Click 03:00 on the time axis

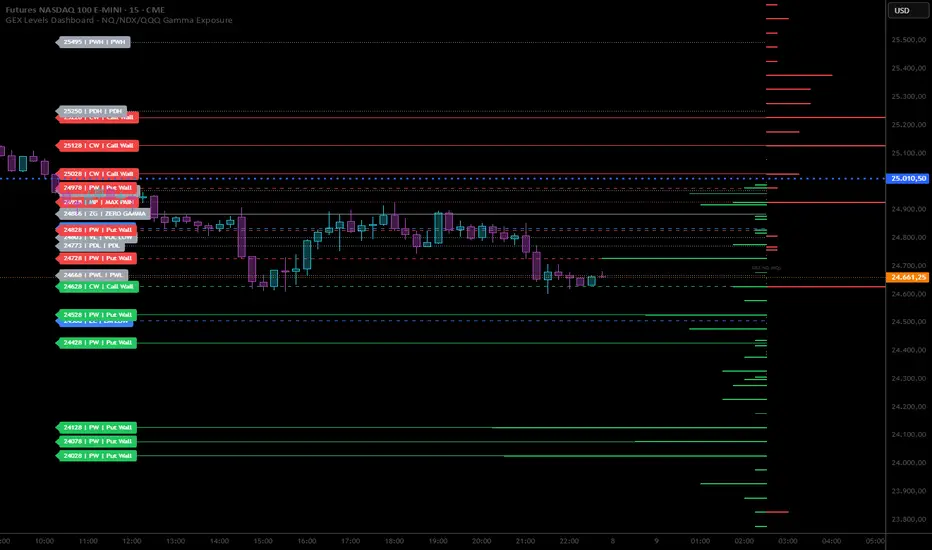coord(788,541)
